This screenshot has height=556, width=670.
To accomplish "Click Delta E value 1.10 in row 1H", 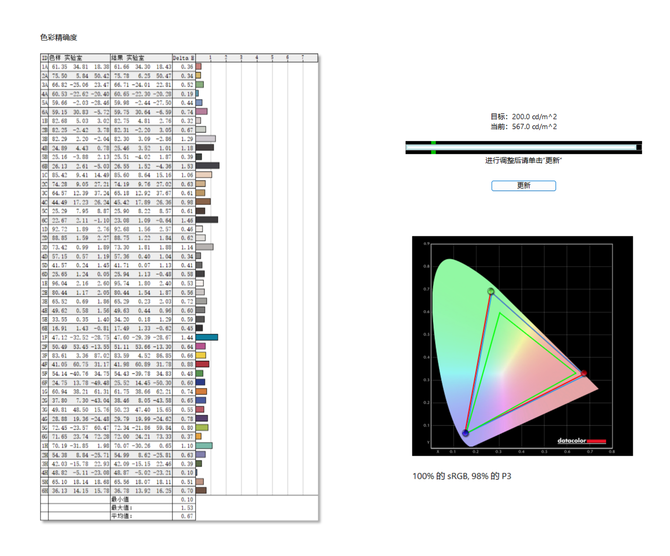I will [x=187, y=445].
